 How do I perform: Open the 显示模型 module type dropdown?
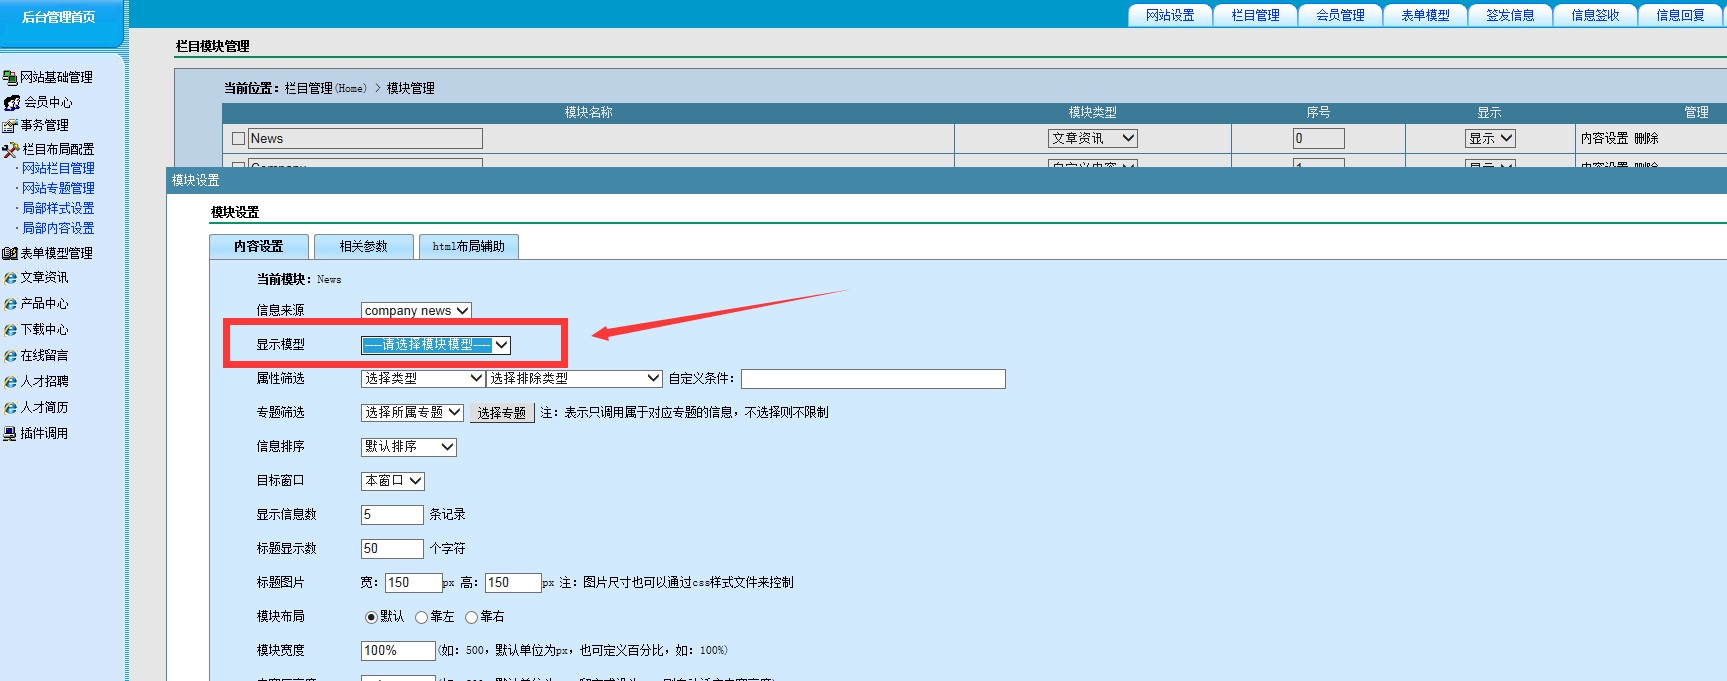point(436,345)
